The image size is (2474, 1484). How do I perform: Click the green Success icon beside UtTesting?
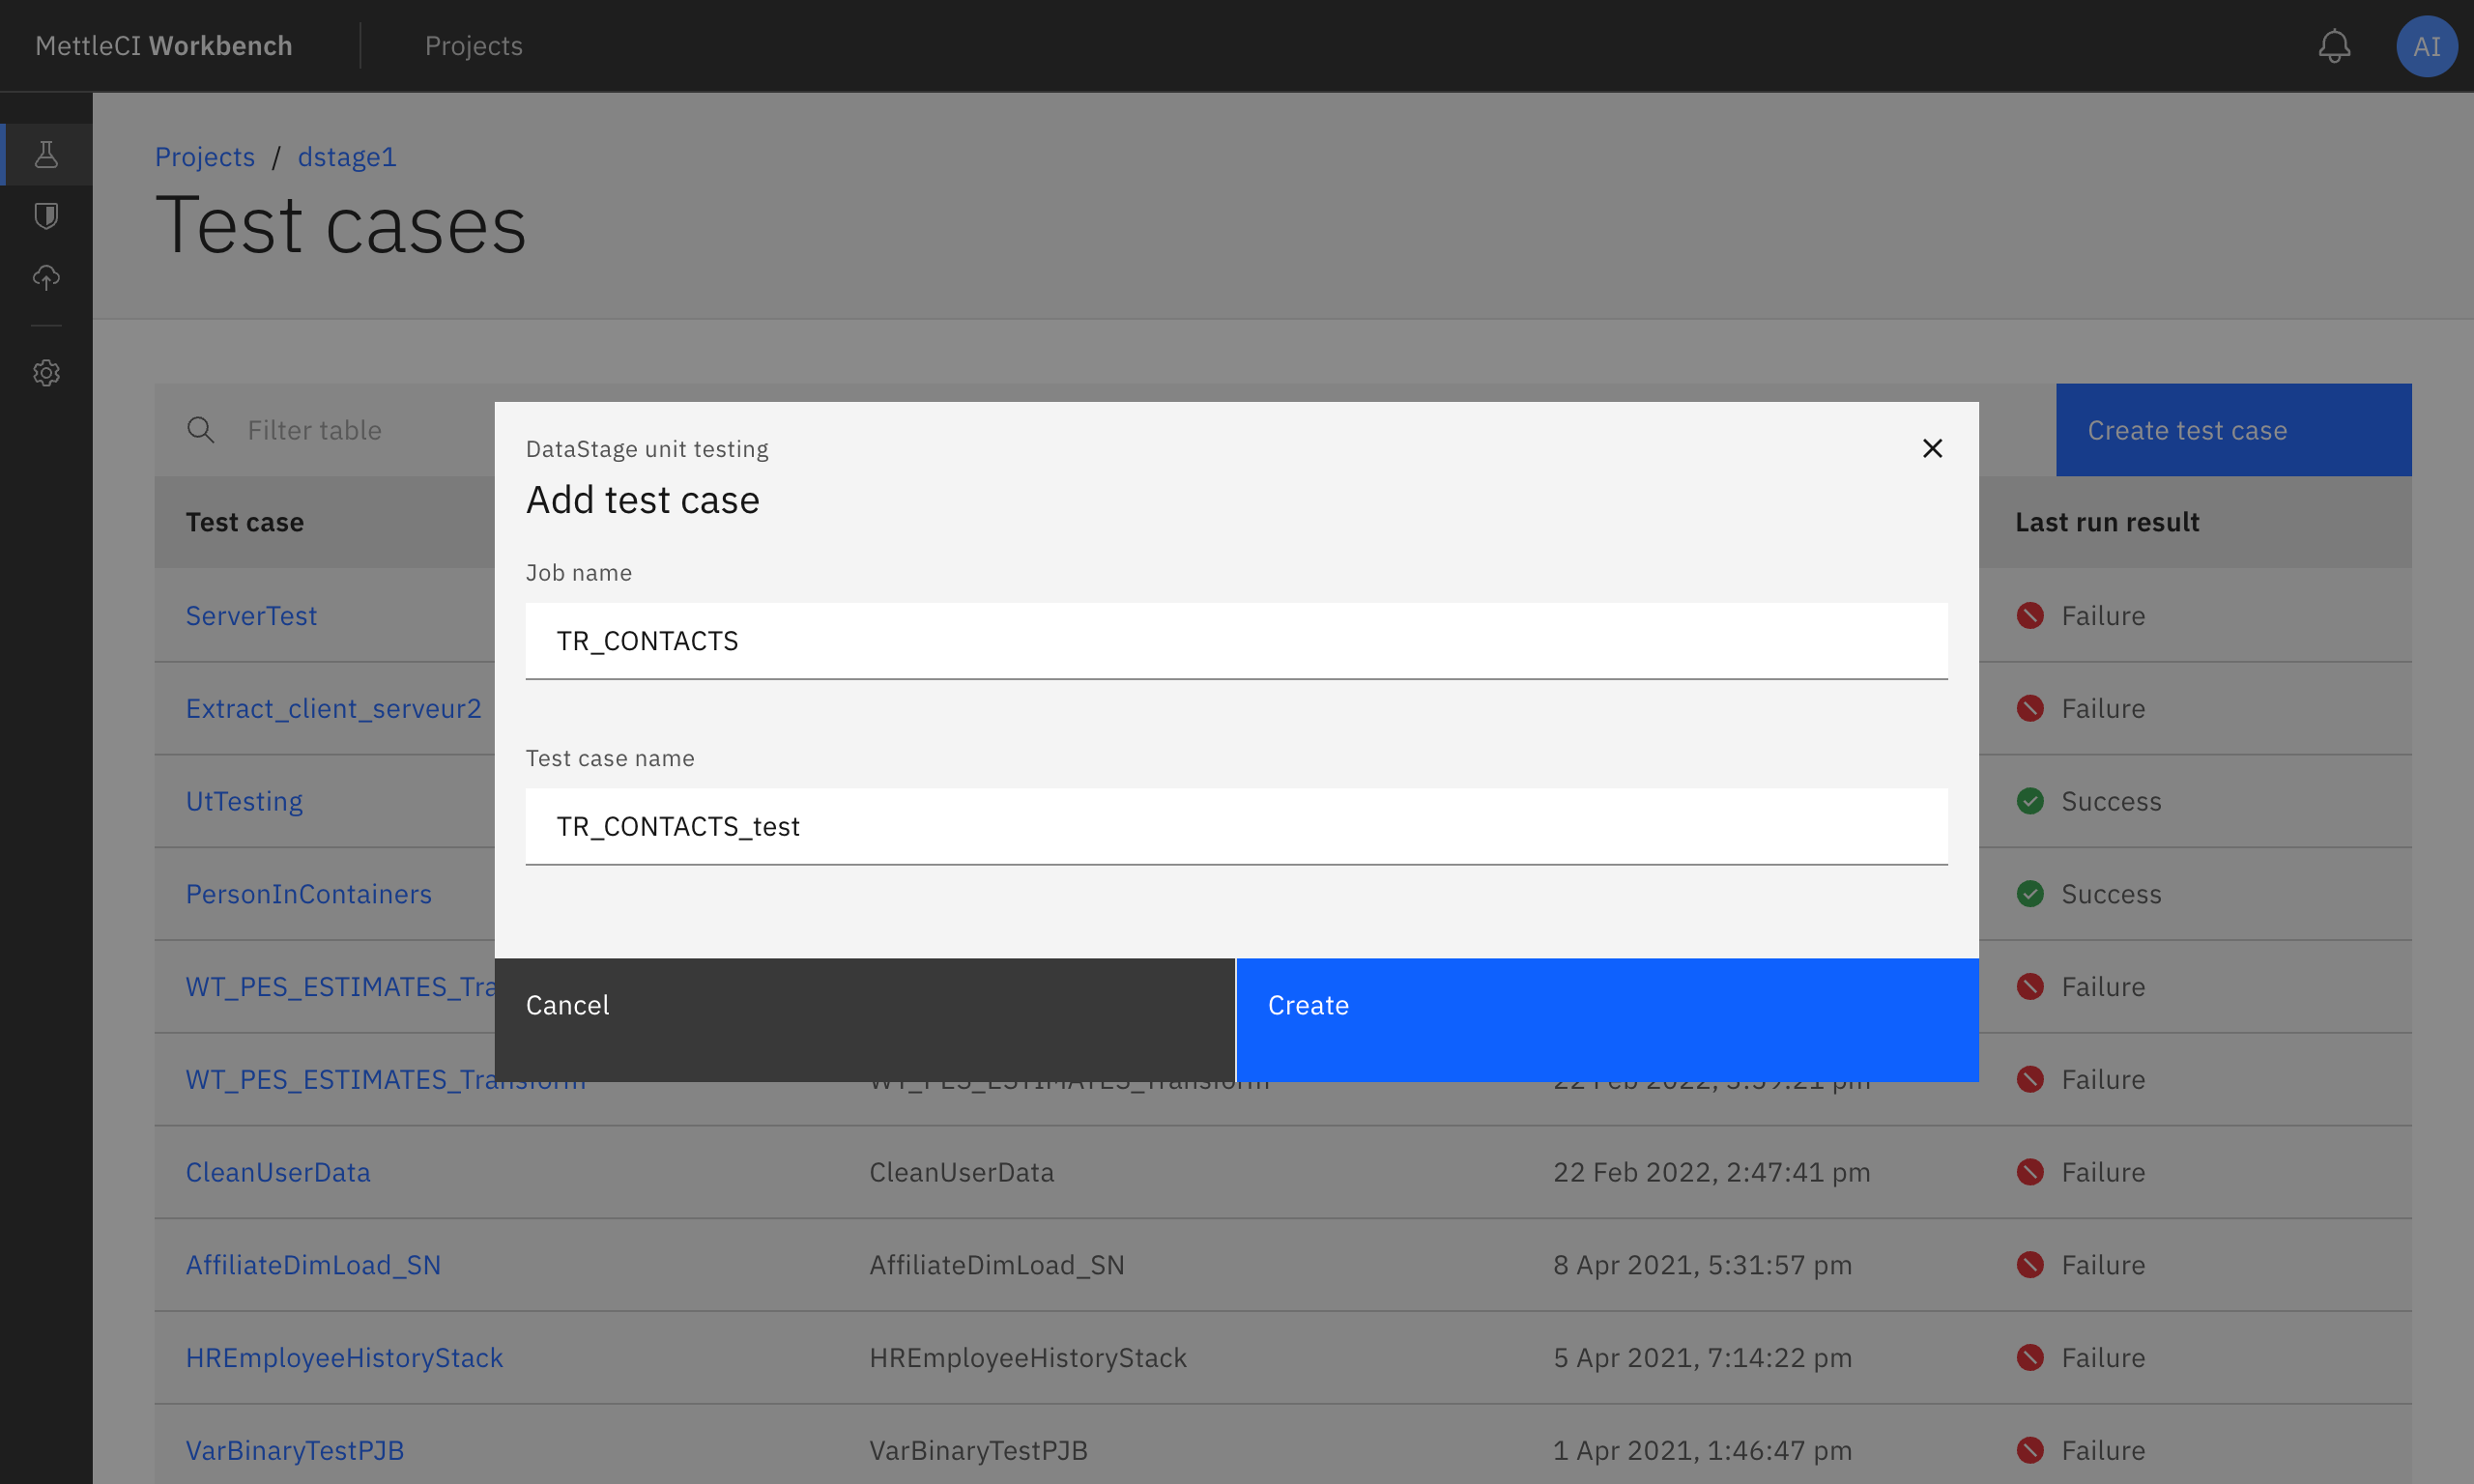[2031, 801]
